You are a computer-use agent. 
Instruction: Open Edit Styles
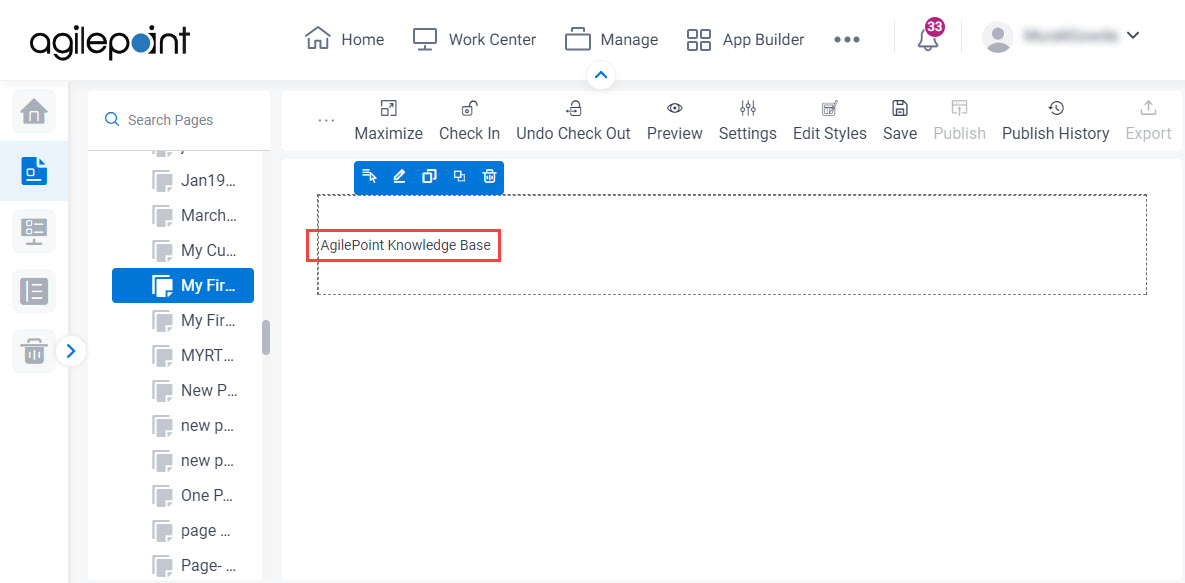[x=830, y=121]
